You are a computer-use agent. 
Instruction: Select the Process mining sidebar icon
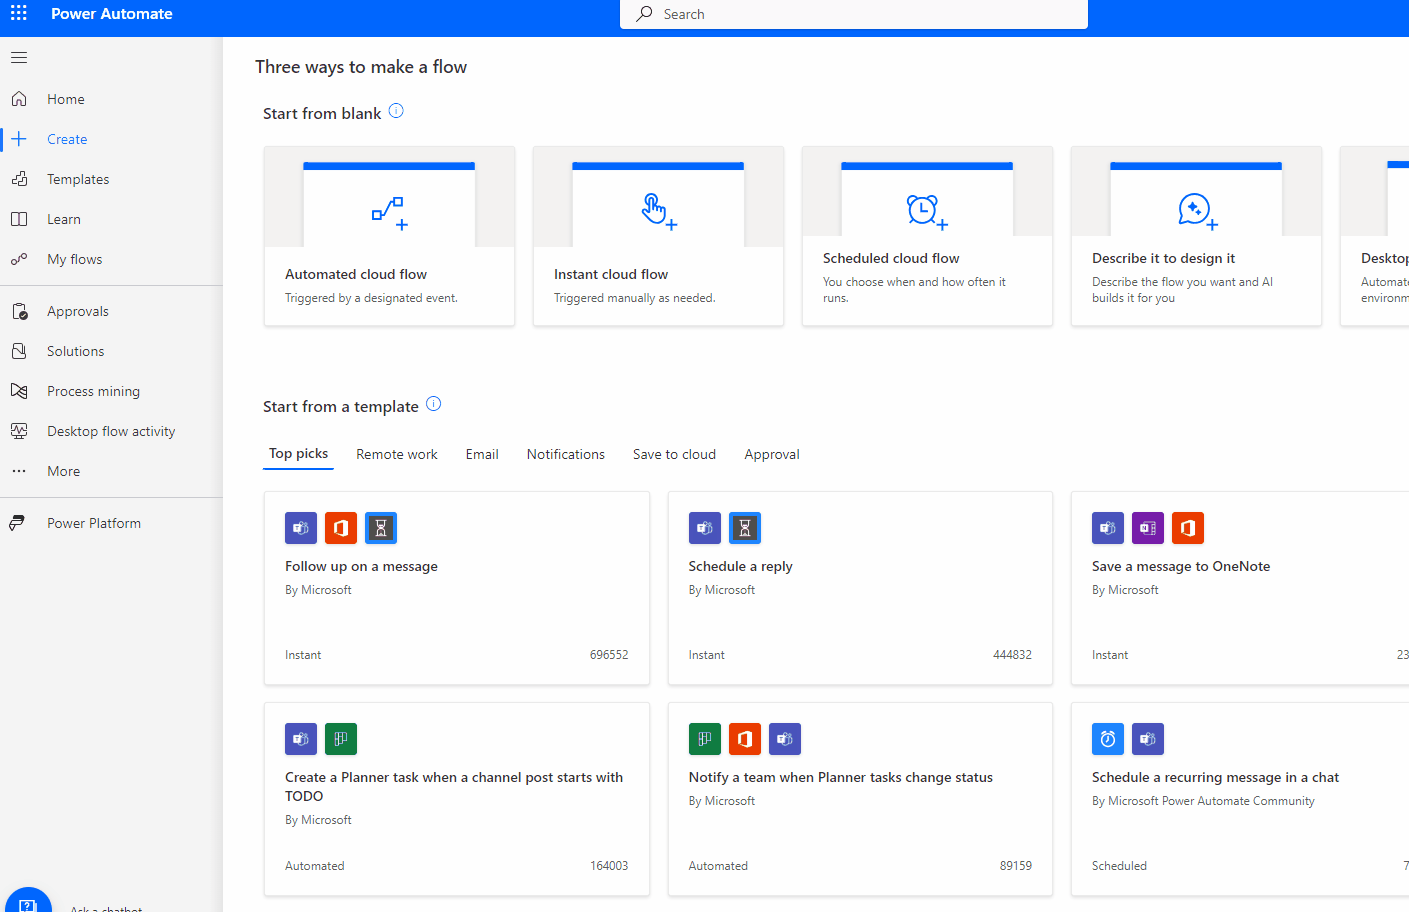pyautogui.click(x=19, y=391)
